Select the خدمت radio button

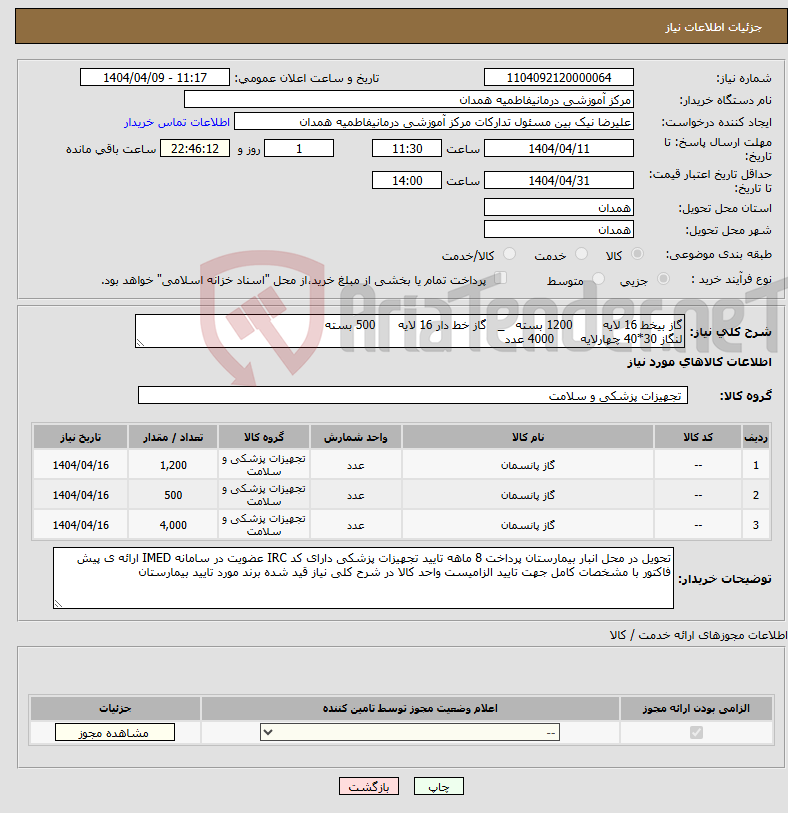[582, 254]
